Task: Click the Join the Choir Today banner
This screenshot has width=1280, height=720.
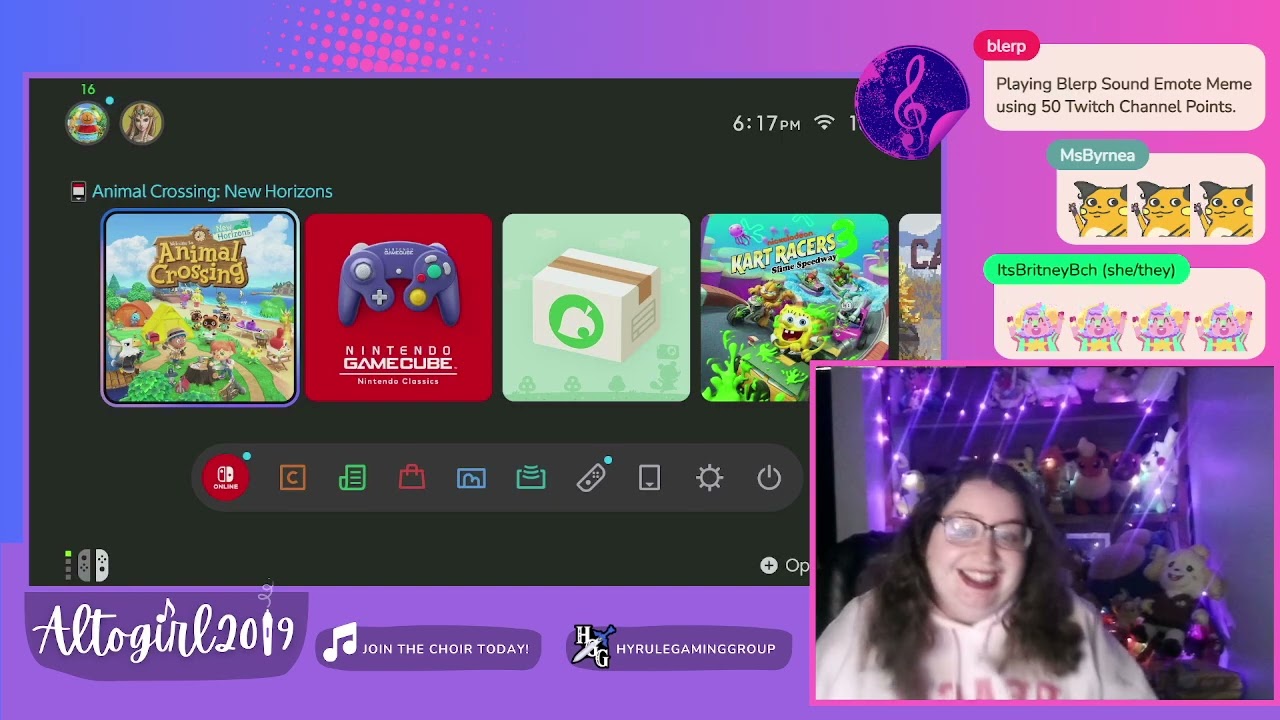Action: (x=429, y=648)
